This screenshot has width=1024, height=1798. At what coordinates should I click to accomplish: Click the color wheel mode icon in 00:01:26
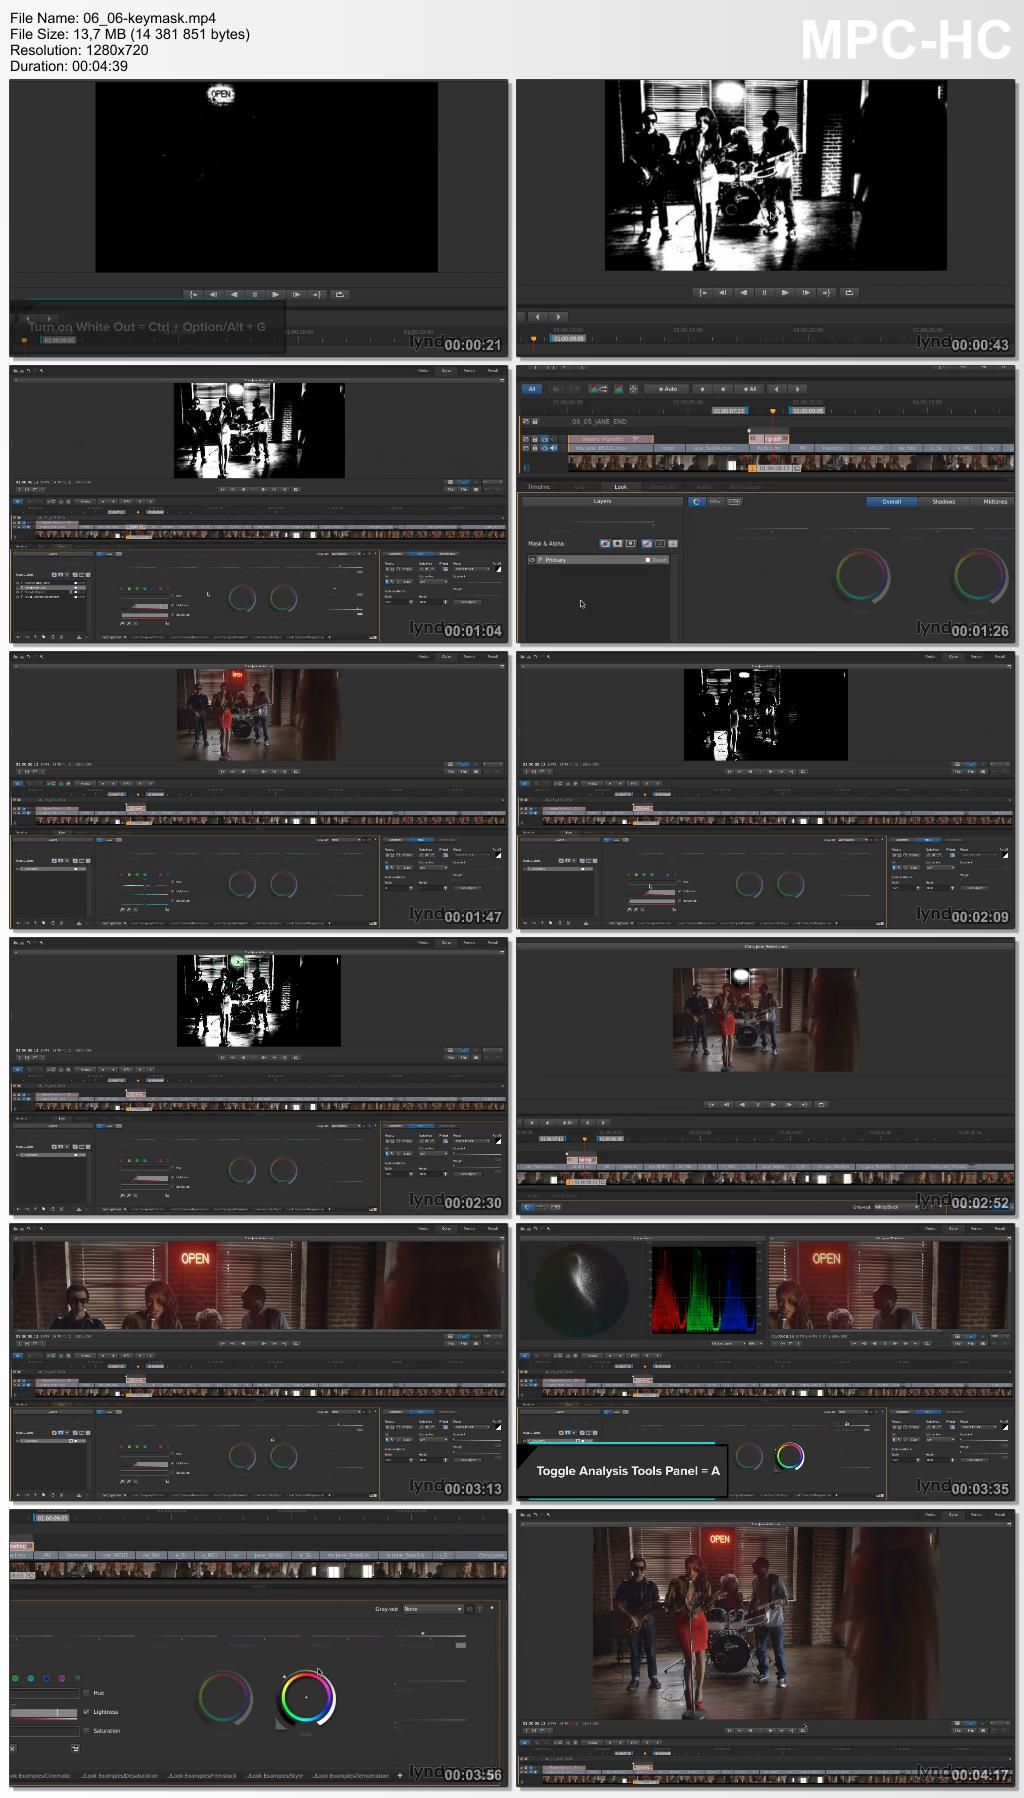(x=696, y=501)
